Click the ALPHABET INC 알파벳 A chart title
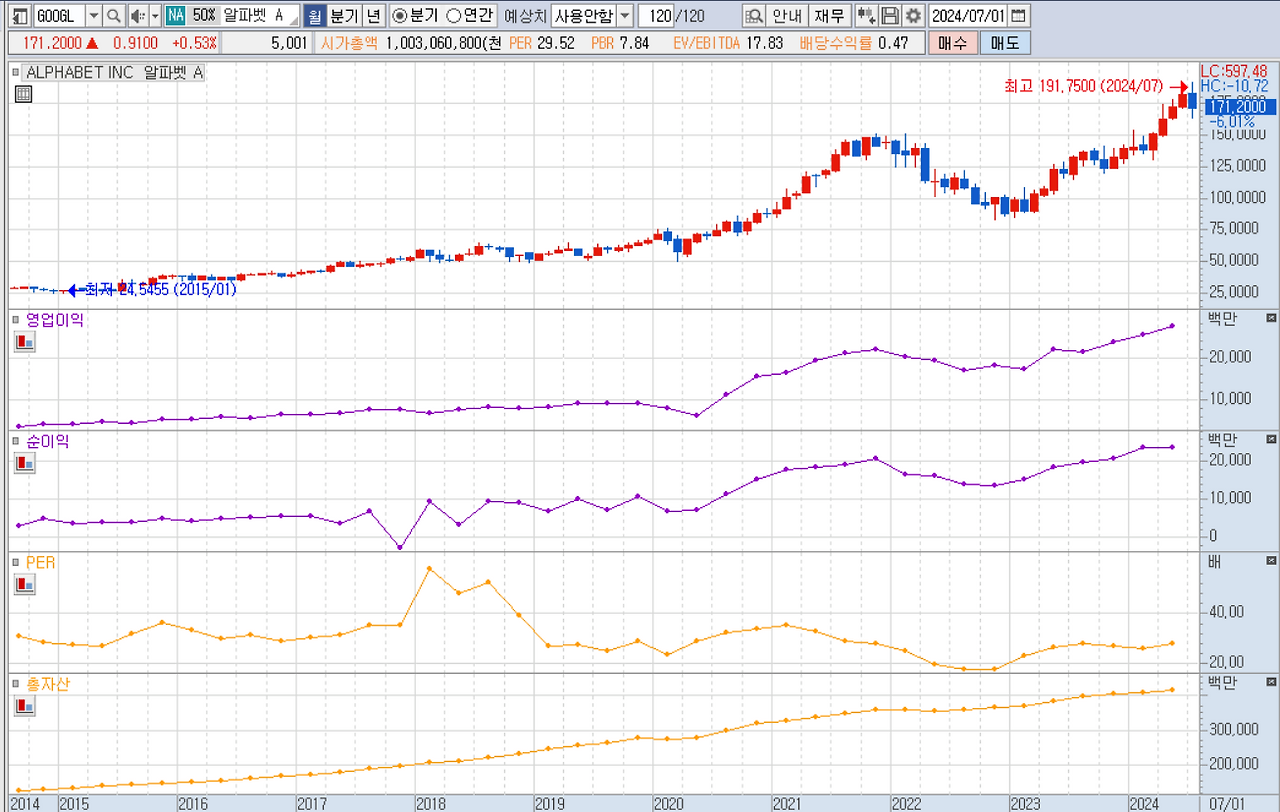The height and width of the screenshot is (812, 1280). click(x=114, y=72)
